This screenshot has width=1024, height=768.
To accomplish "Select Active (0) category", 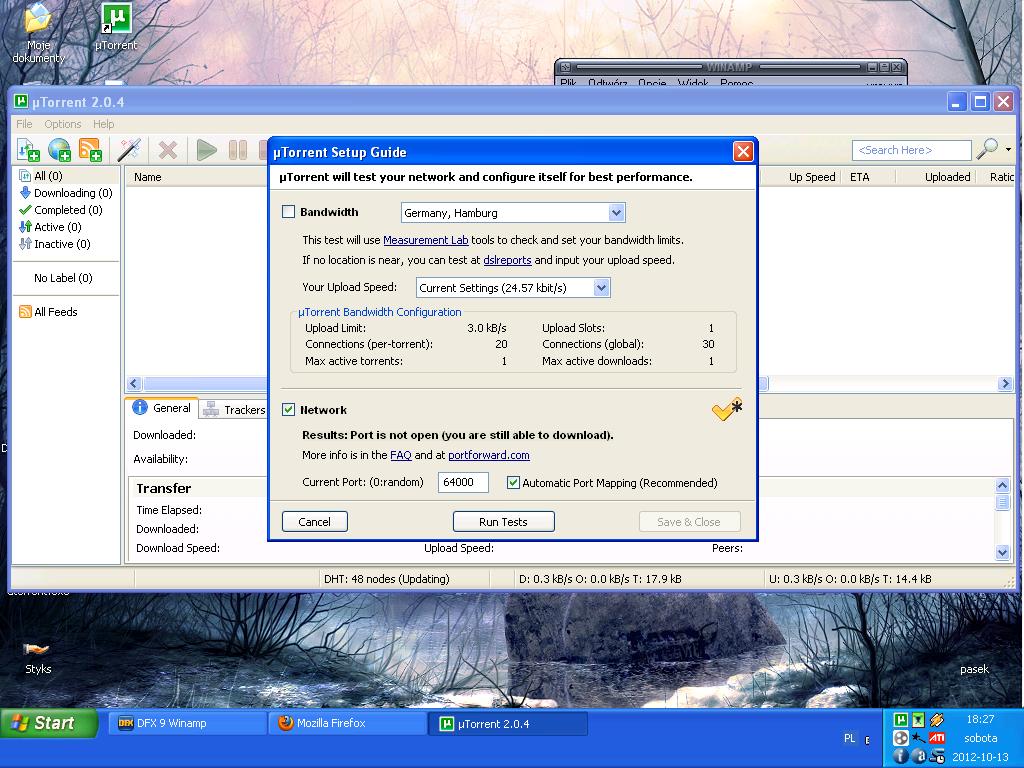I will pyautogui.click(x=50, y=227).
